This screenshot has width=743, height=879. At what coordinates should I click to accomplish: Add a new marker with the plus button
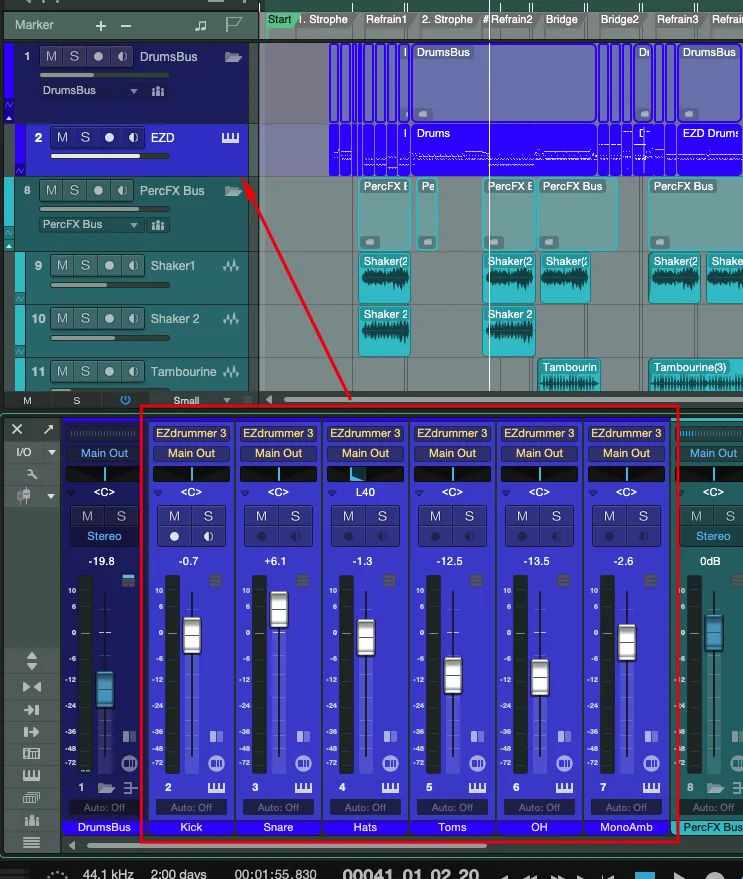click(101, 26)
